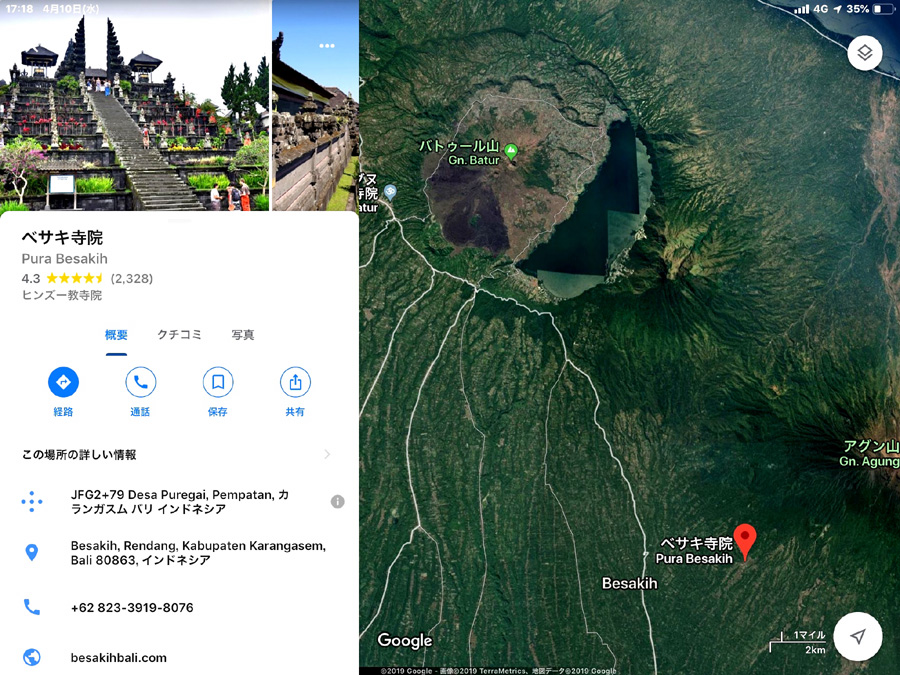Screen dimensions: 900x675
Task: Select the 概要 overview tab
Action: click(116, 335)
